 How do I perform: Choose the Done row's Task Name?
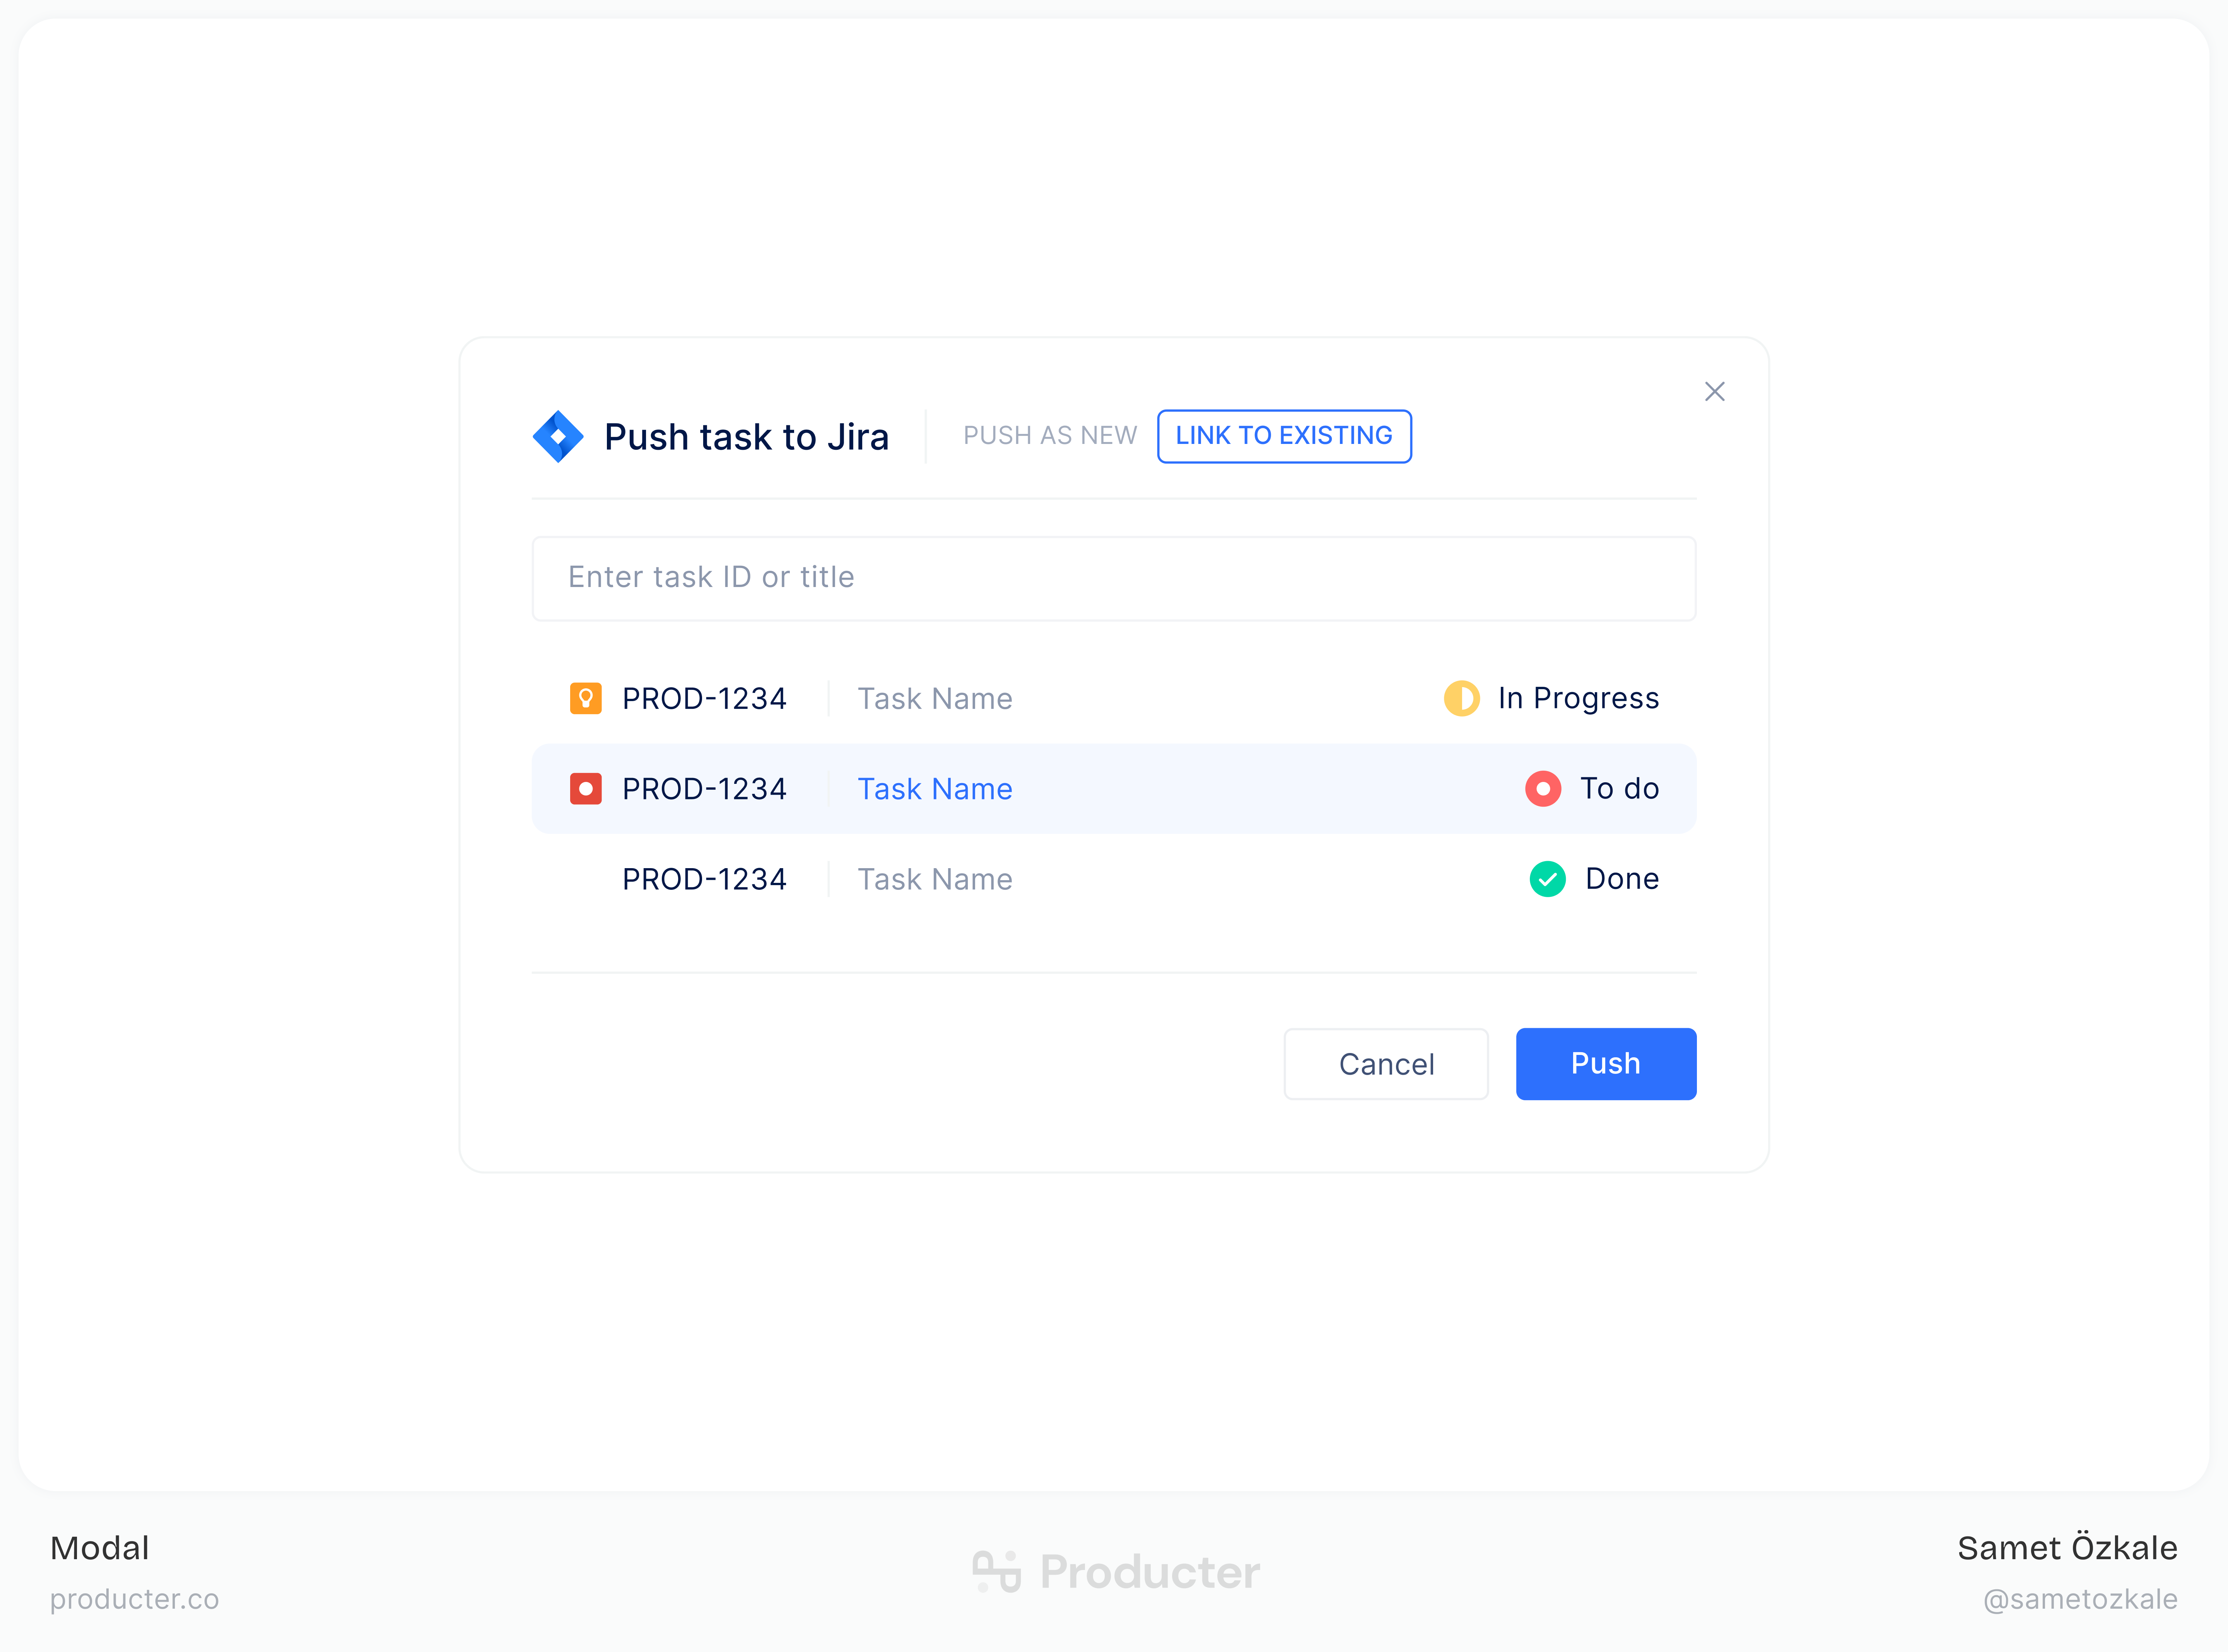point(934,879)
